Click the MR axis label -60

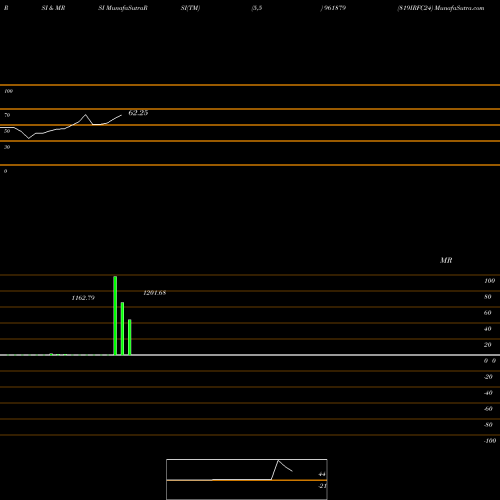(488, 409)
